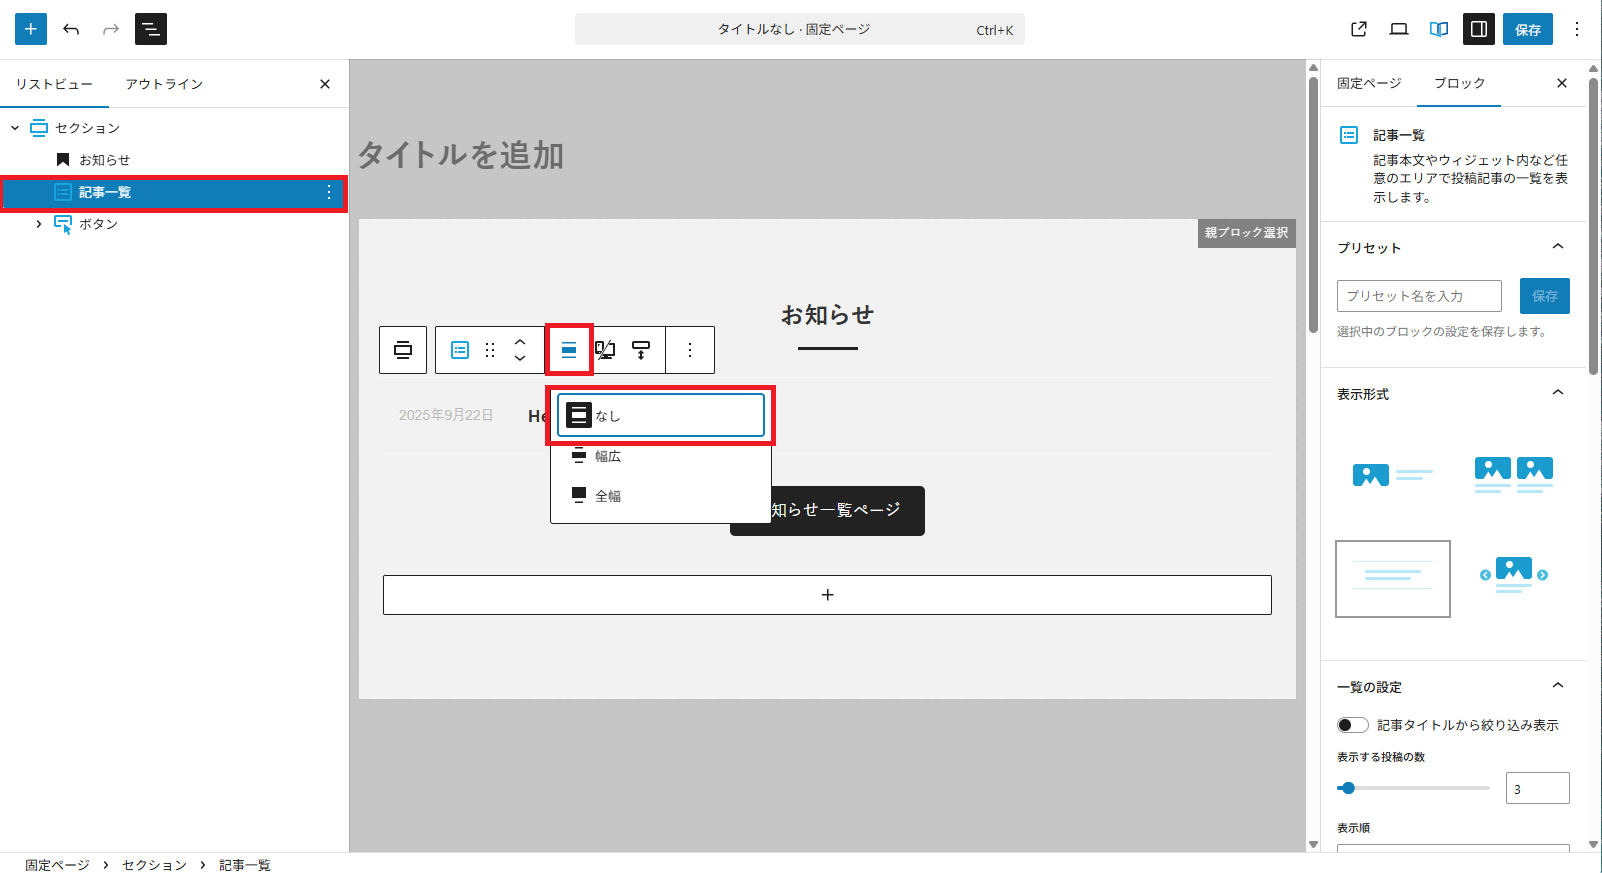Viewport: 1602px width, 873px height.
Task: Click the drag handle in block toolbar
Action: [490, 350]
